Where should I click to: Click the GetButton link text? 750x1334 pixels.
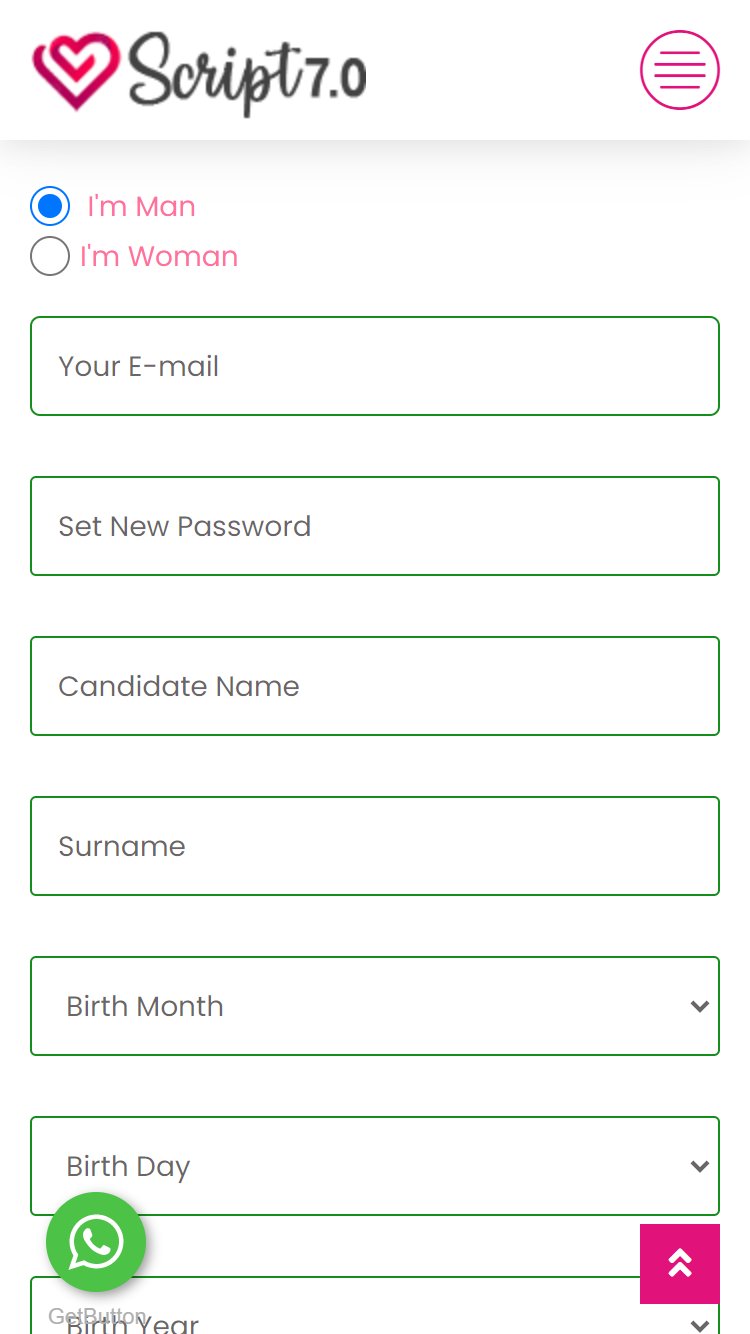(97, 1316)
